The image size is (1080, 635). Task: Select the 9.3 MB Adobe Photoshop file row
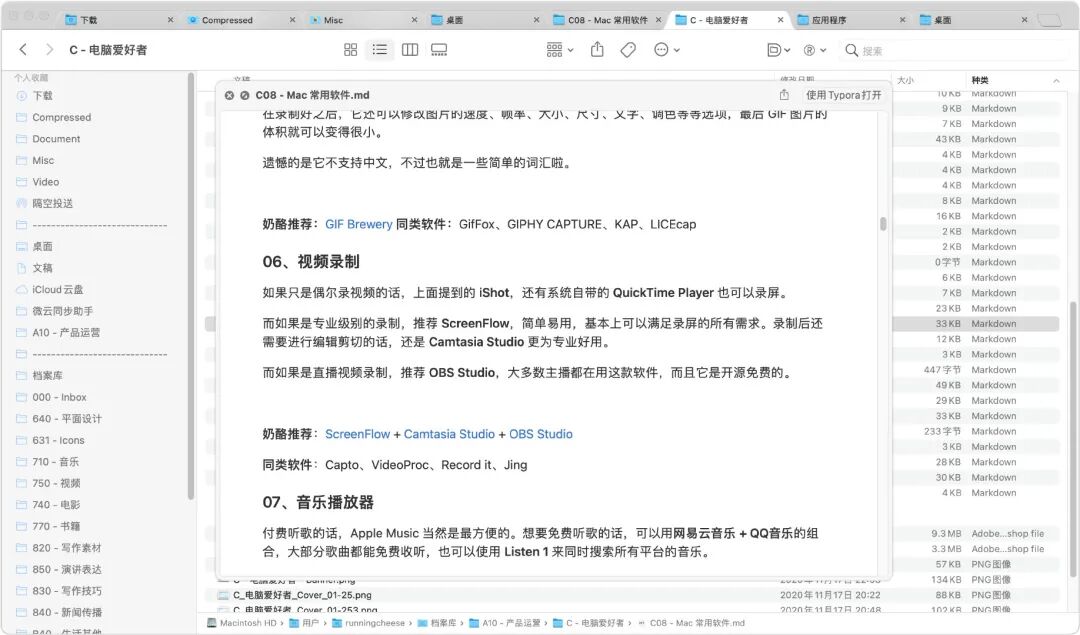[976, 533]
